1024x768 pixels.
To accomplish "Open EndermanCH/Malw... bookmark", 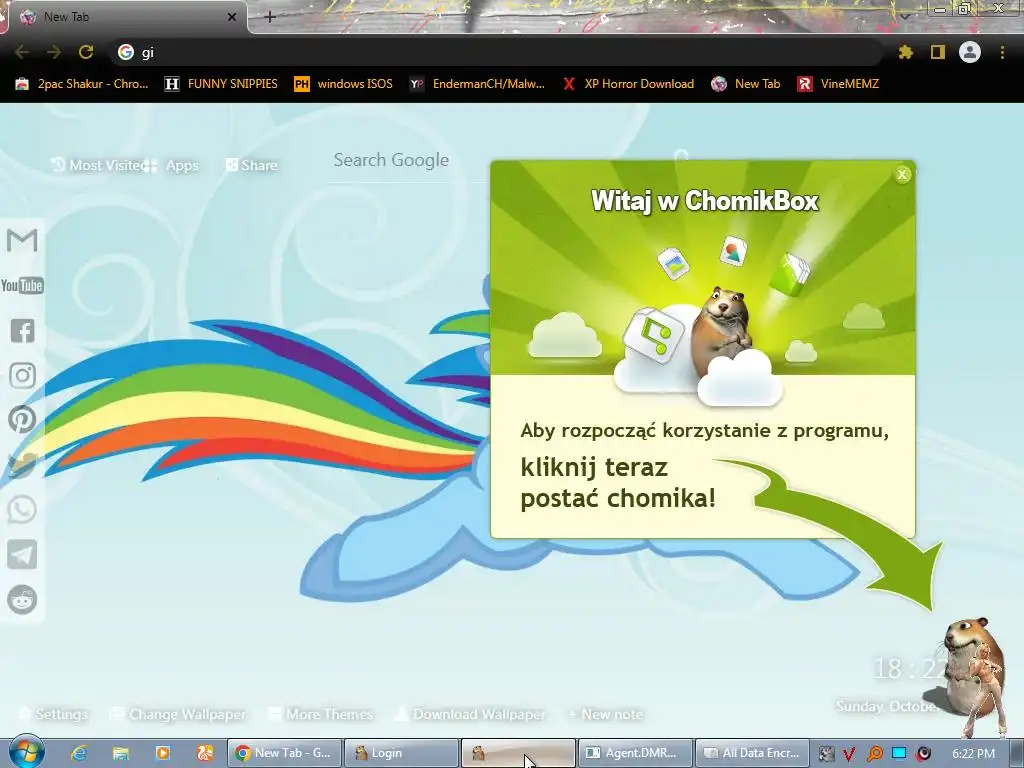I will (x=477, y=84).
